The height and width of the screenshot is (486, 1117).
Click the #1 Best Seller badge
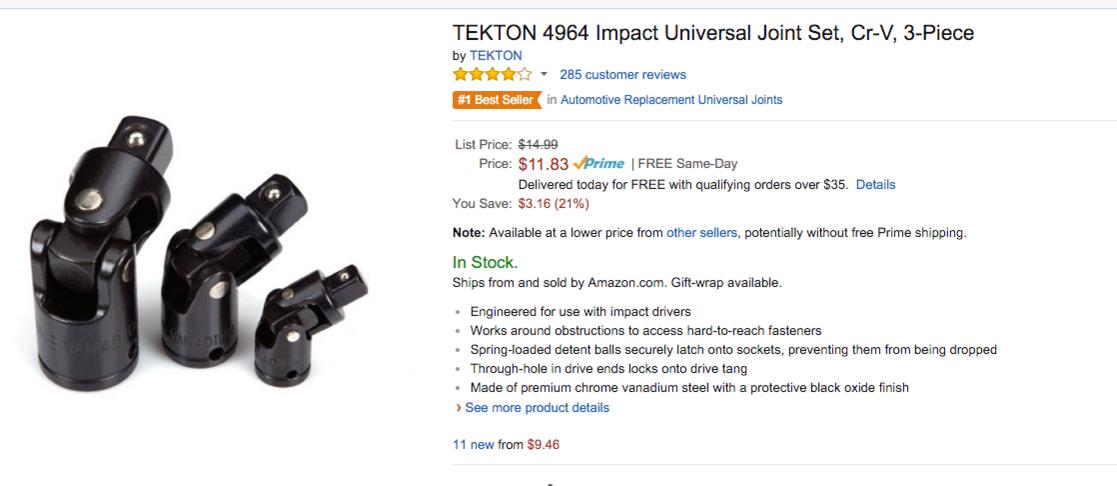497,100
